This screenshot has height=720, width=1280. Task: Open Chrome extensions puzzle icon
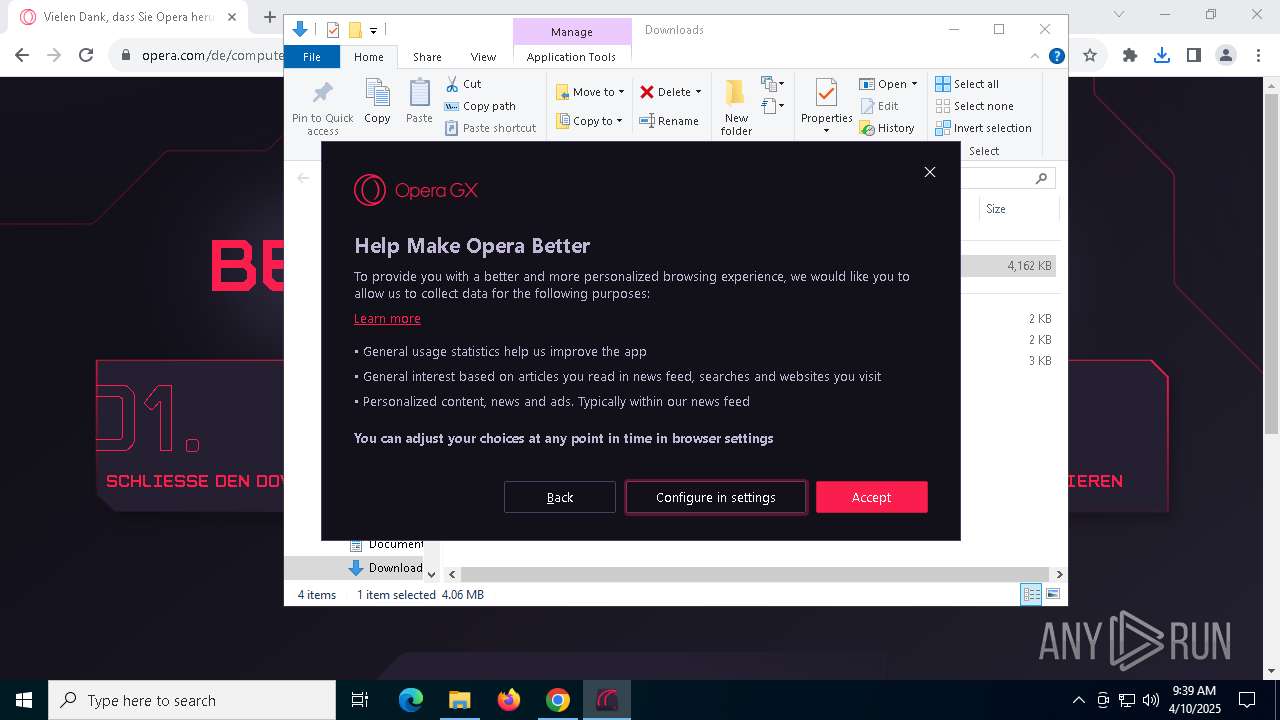1130,55
